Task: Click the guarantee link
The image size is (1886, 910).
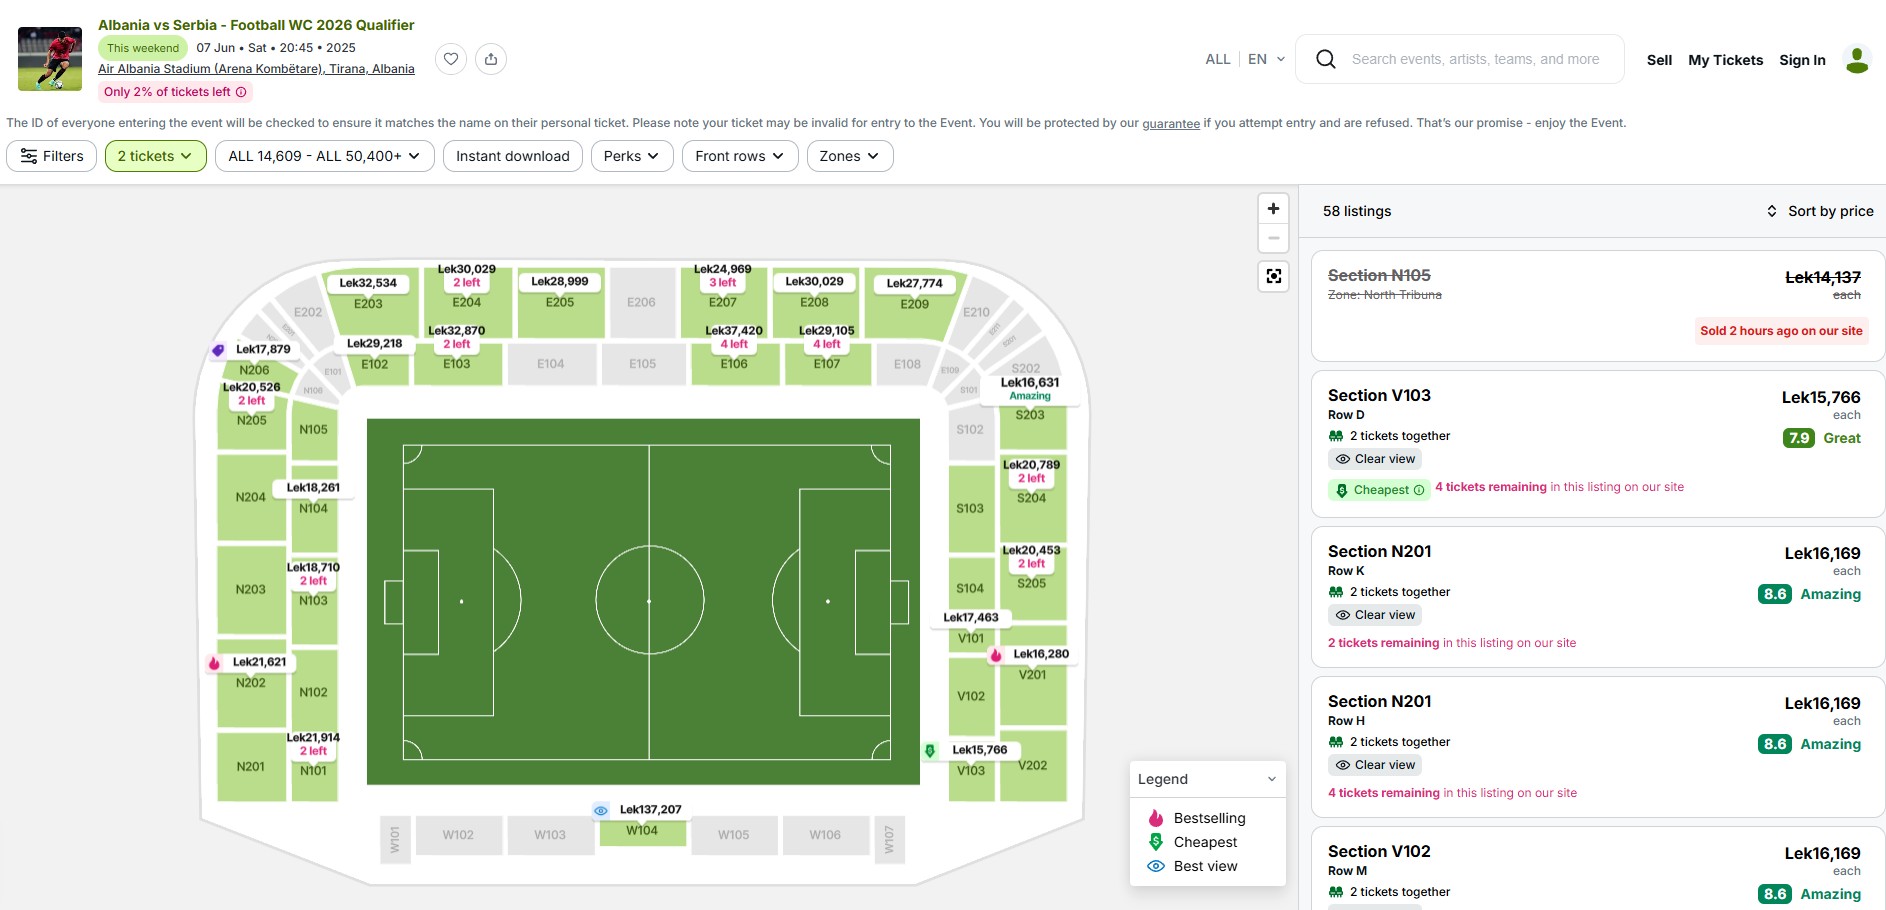Action: click(x=1170, y=124)
